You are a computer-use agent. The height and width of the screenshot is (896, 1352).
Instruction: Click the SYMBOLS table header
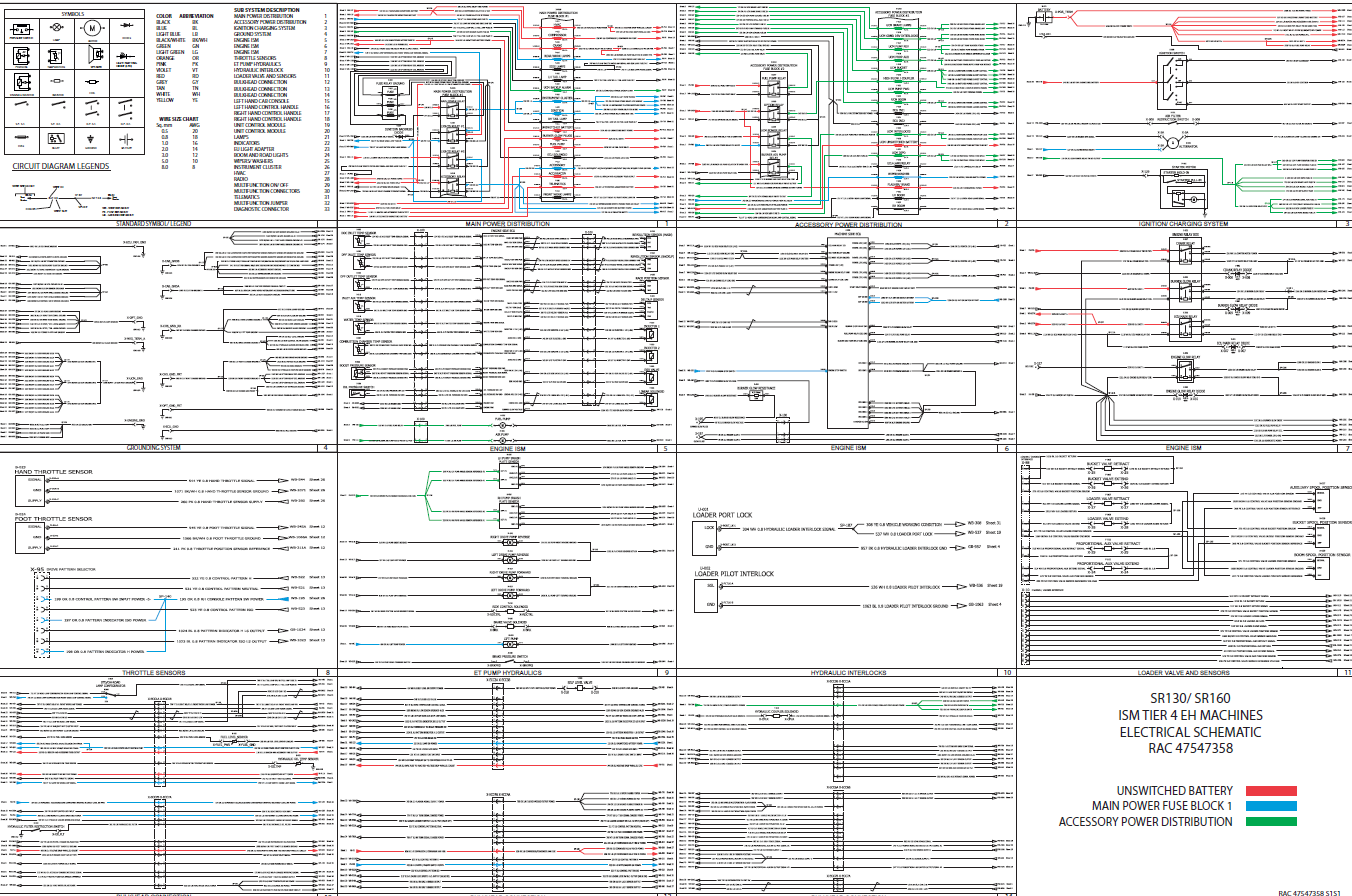click(x=73, y=14)
